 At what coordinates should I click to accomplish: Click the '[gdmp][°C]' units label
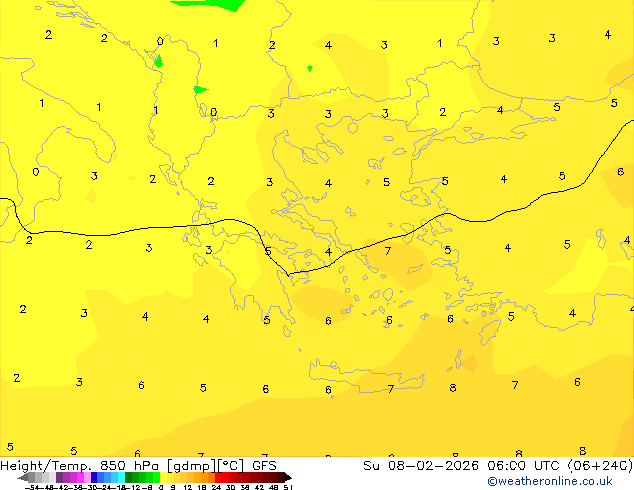tap(205, 466)
